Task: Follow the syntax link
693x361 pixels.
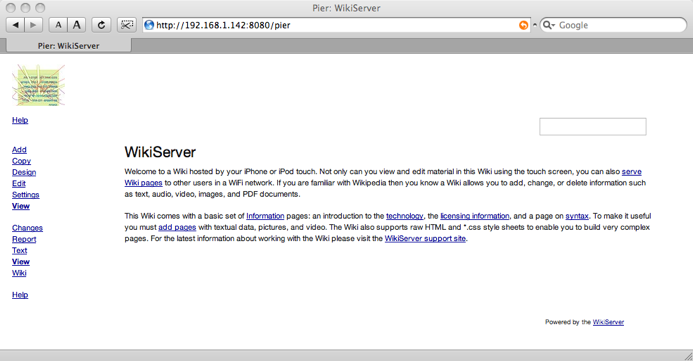Action: [577, 216]
